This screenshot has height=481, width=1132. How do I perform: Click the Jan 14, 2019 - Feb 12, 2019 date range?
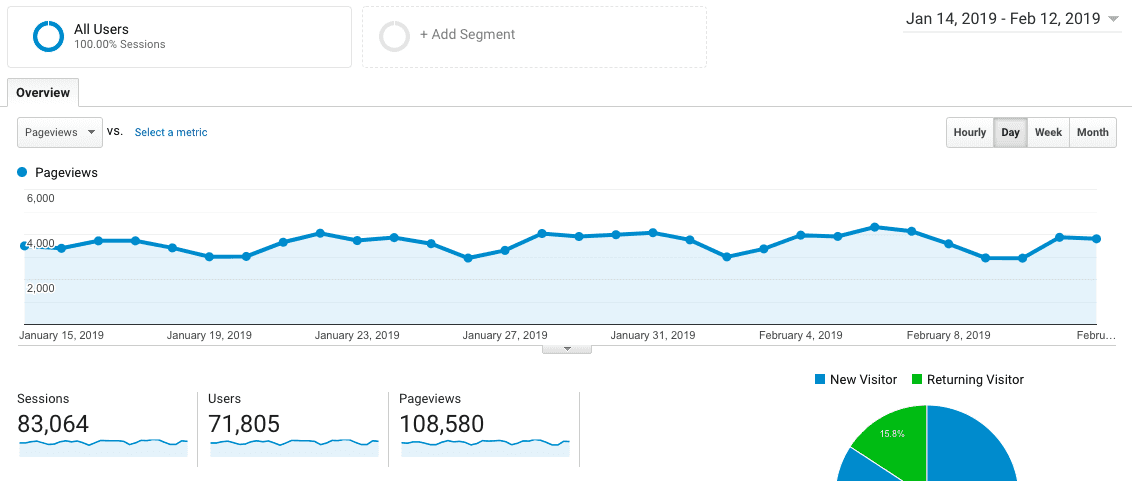tap(1003, 19)
